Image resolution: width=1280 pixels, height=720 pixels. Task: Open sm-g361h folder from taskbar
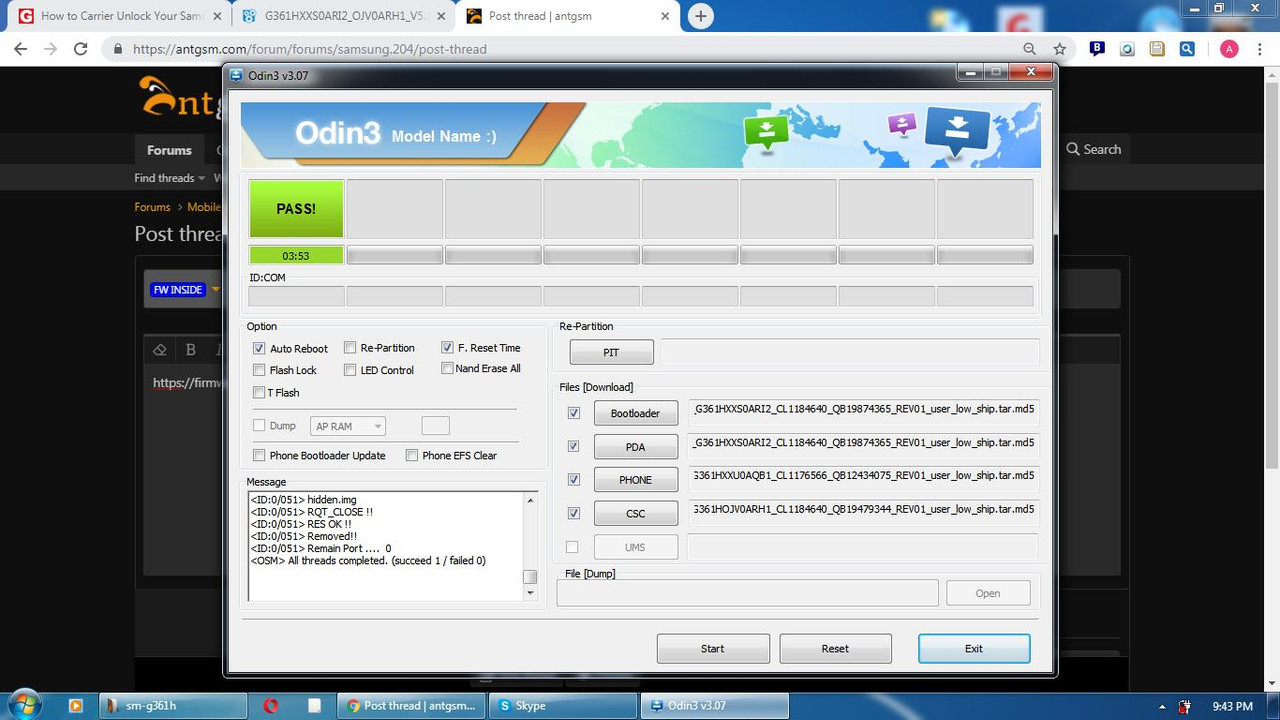click(173, 705)
